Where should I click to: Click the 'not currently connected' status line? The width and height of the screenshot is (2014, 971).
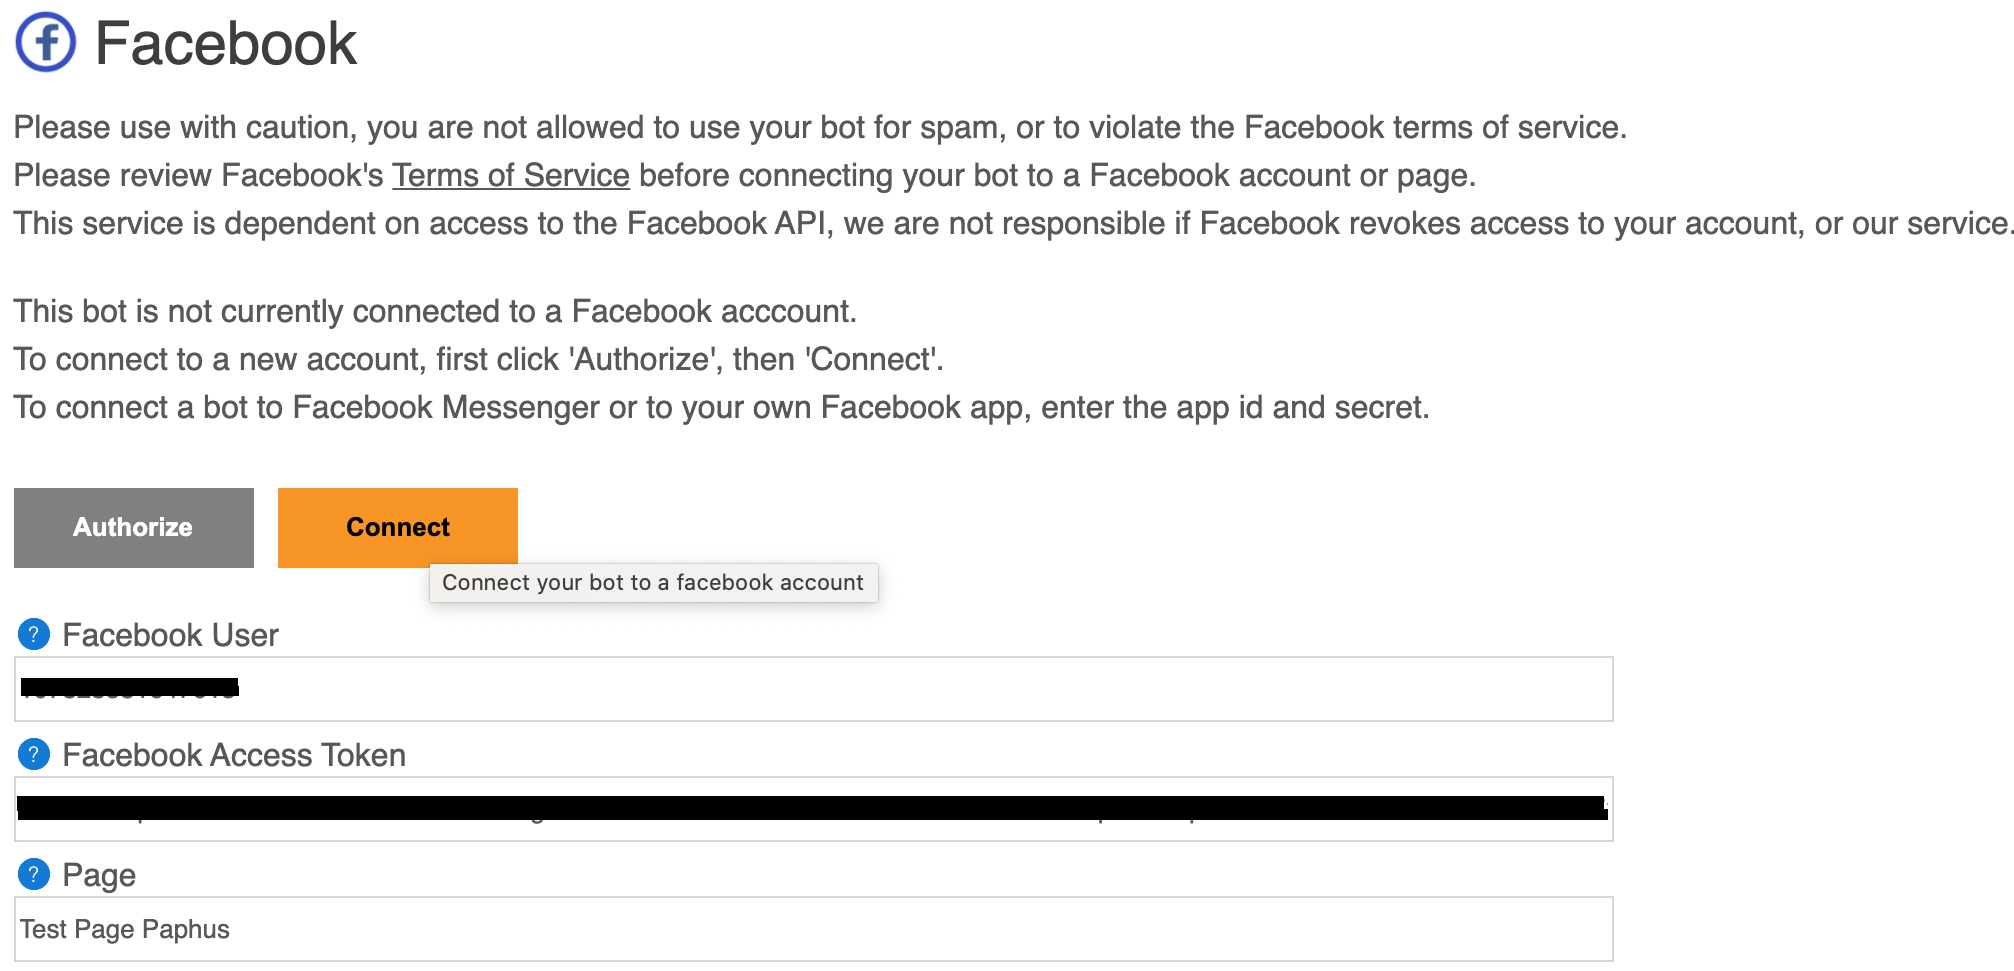[435, 311]
